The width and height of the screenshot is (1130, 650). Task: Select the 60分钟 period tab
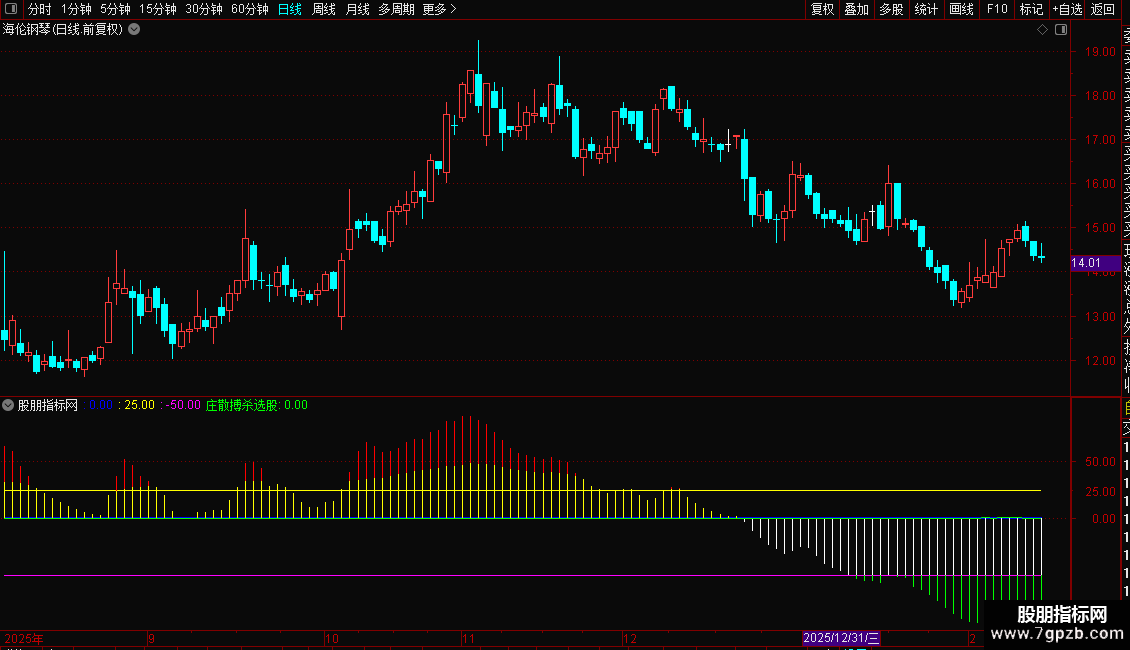pos(250,9)
